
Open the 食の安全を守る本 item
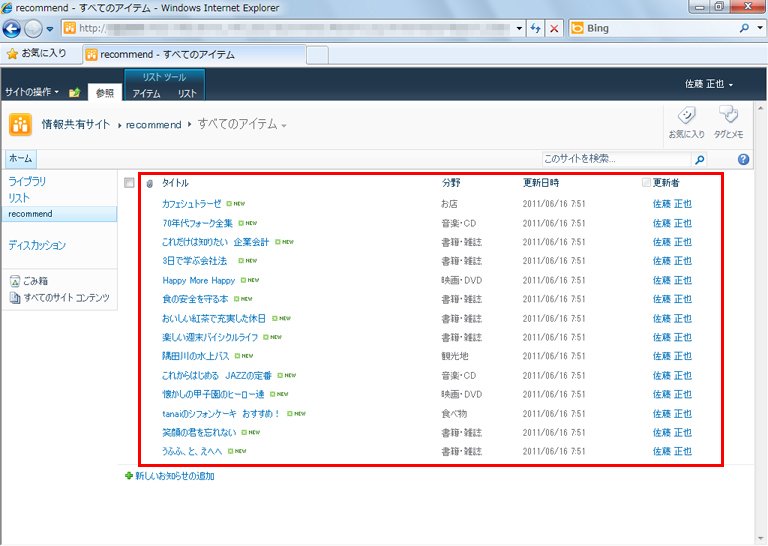pyautogui.click(x=195, y=299)
